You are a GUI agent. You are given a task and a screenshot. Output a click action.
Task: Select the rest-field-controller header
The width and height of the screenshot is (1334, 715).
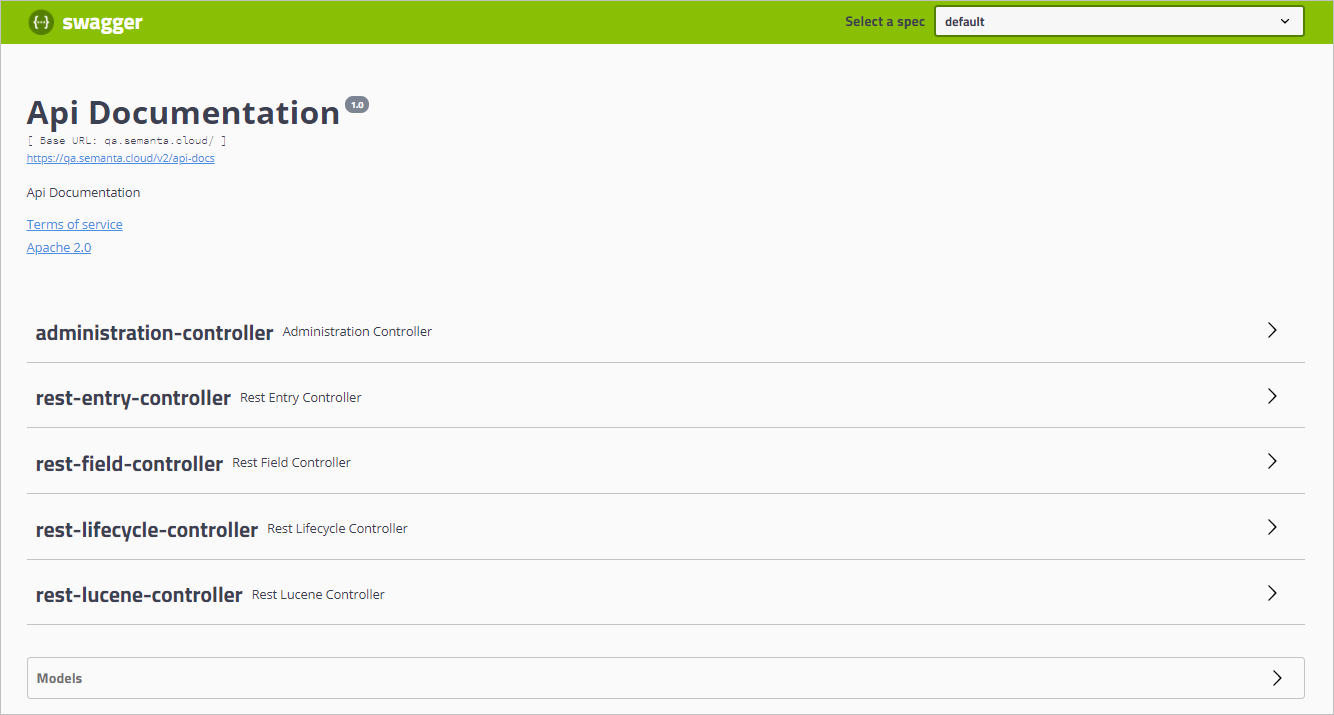129,461
